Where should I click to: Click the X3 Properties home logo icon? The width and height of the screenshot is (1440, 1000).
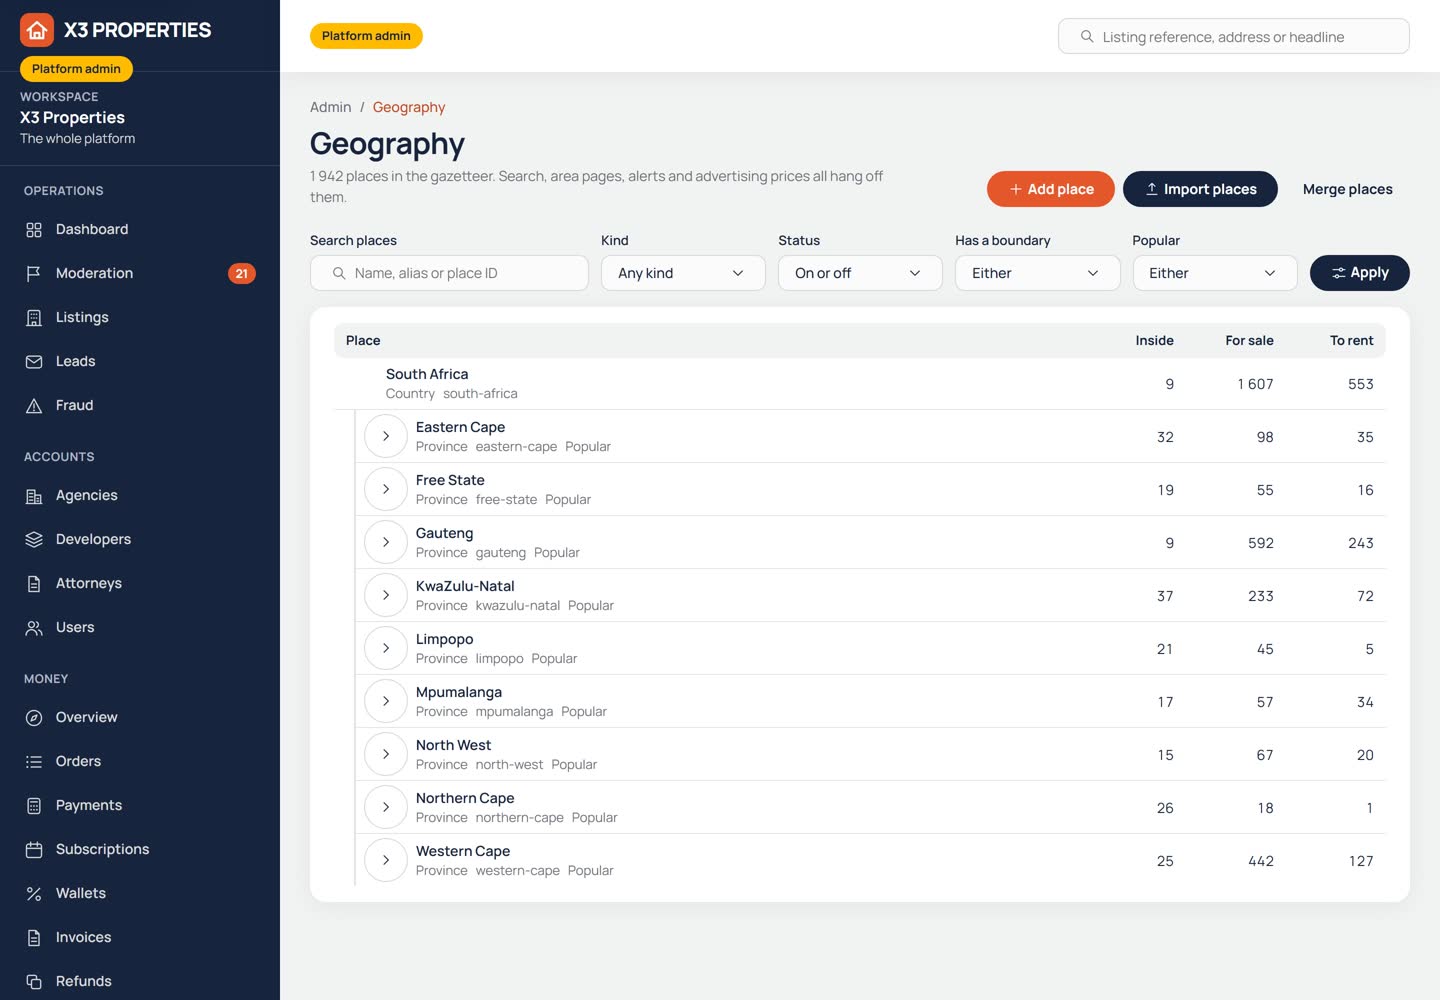coord(37,30)
